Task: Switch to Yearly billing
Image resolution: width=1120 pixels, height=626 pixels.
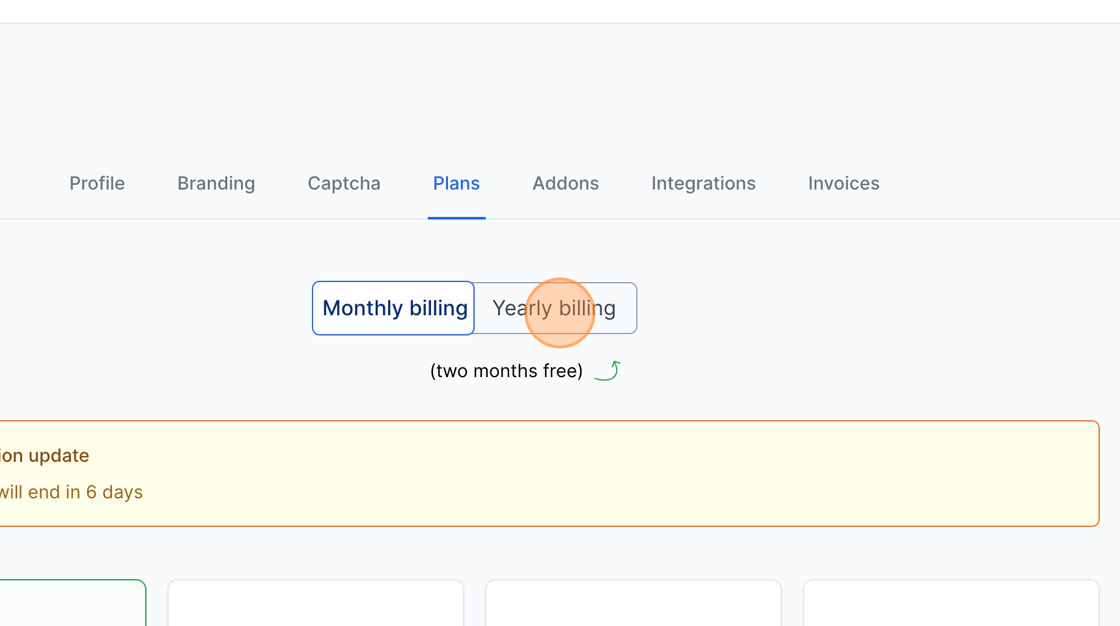Action: pos(554,308)
